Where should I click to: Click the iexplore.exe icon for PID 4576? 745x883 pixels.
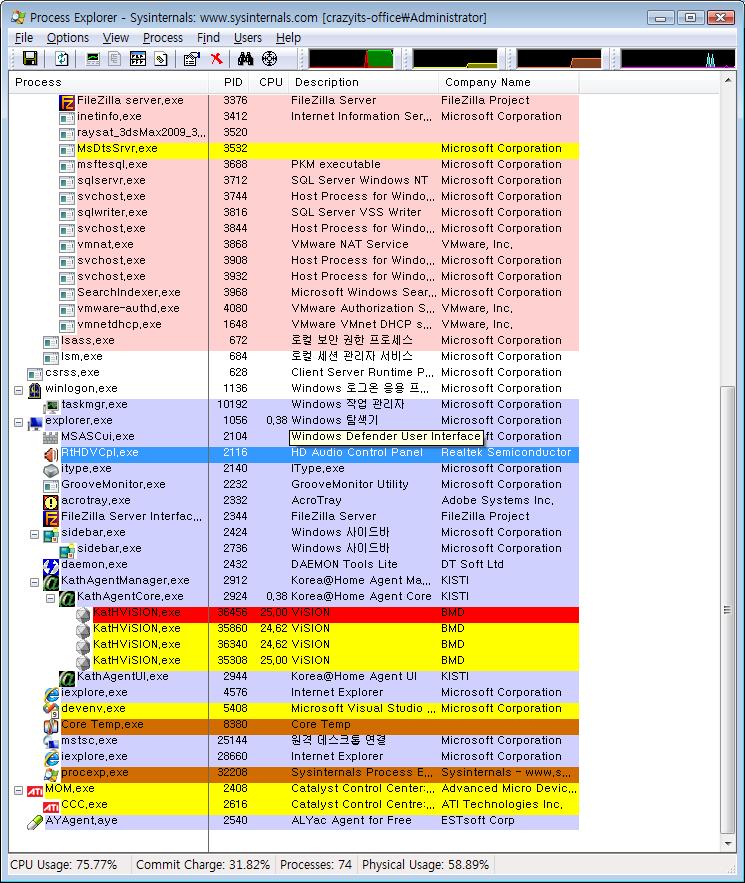pyautogui.click(x=51, y=694)
